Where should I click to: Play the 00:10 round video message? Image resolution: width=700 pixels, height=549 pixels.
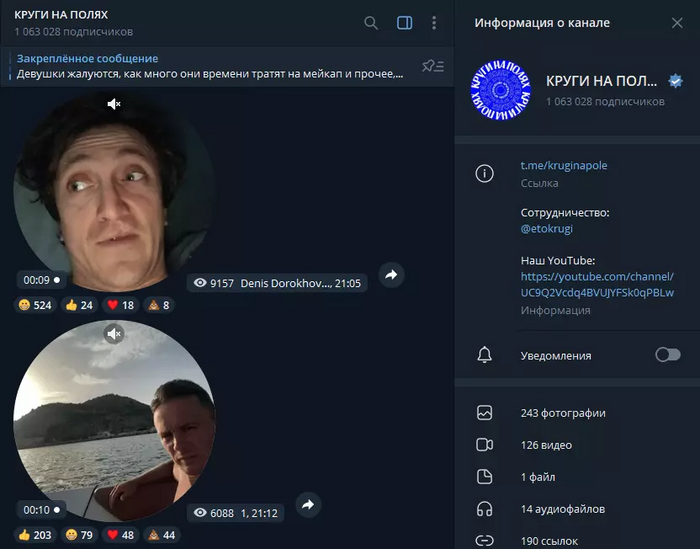[x=115, y=420]
